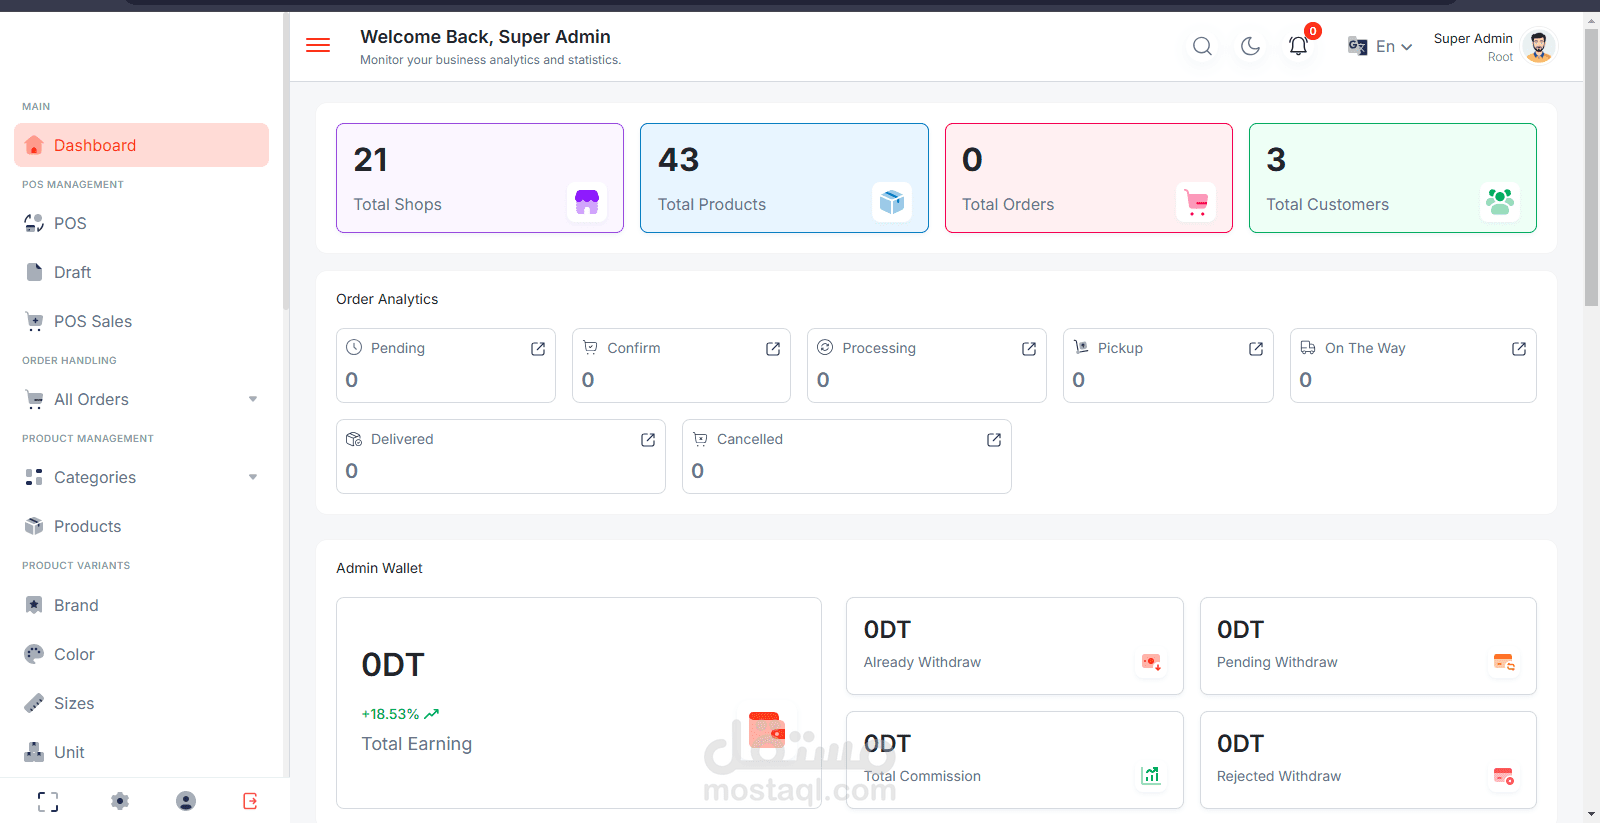This screenshot has height=823, width=1600.
Task: Click the search magnifier icon
Action: tap(1202, 46)
